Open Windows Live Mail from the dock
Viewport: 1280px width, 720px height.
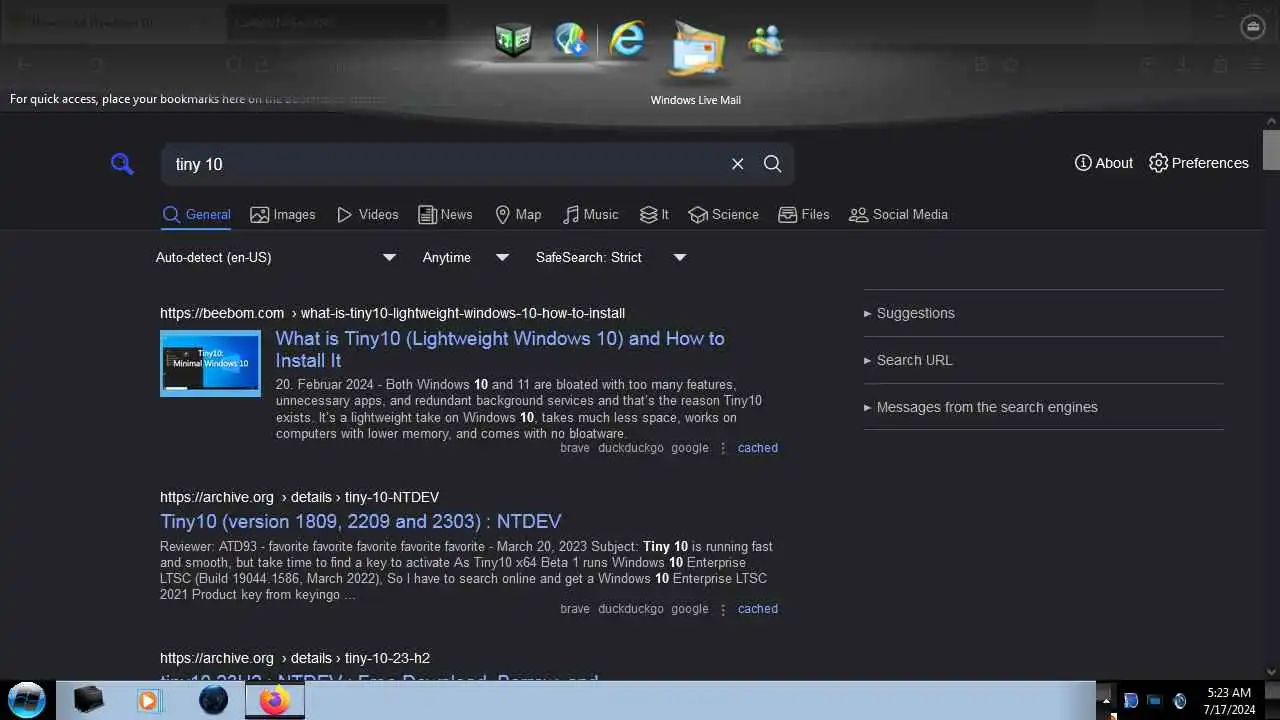696,48
